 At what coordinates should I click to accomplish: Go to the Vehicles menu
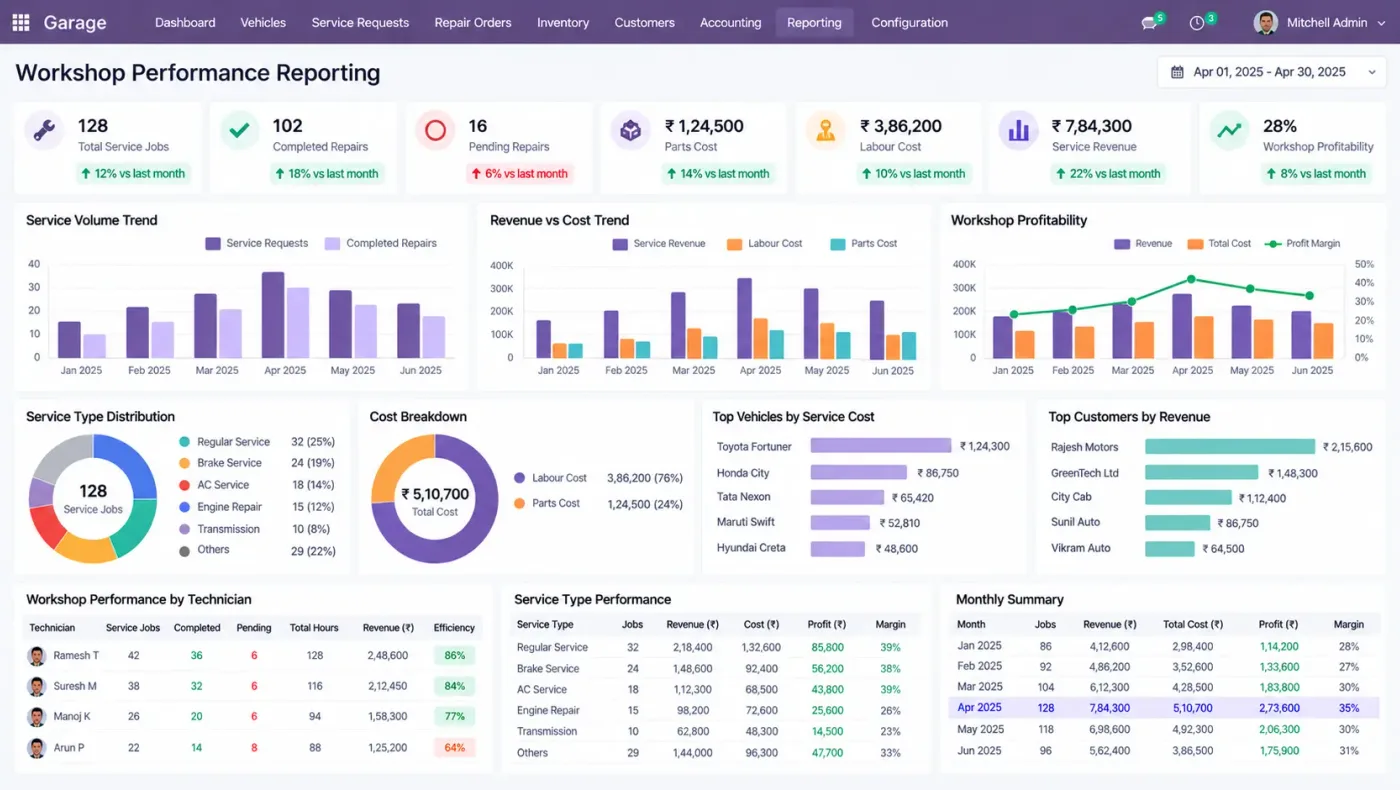point(263,22)
